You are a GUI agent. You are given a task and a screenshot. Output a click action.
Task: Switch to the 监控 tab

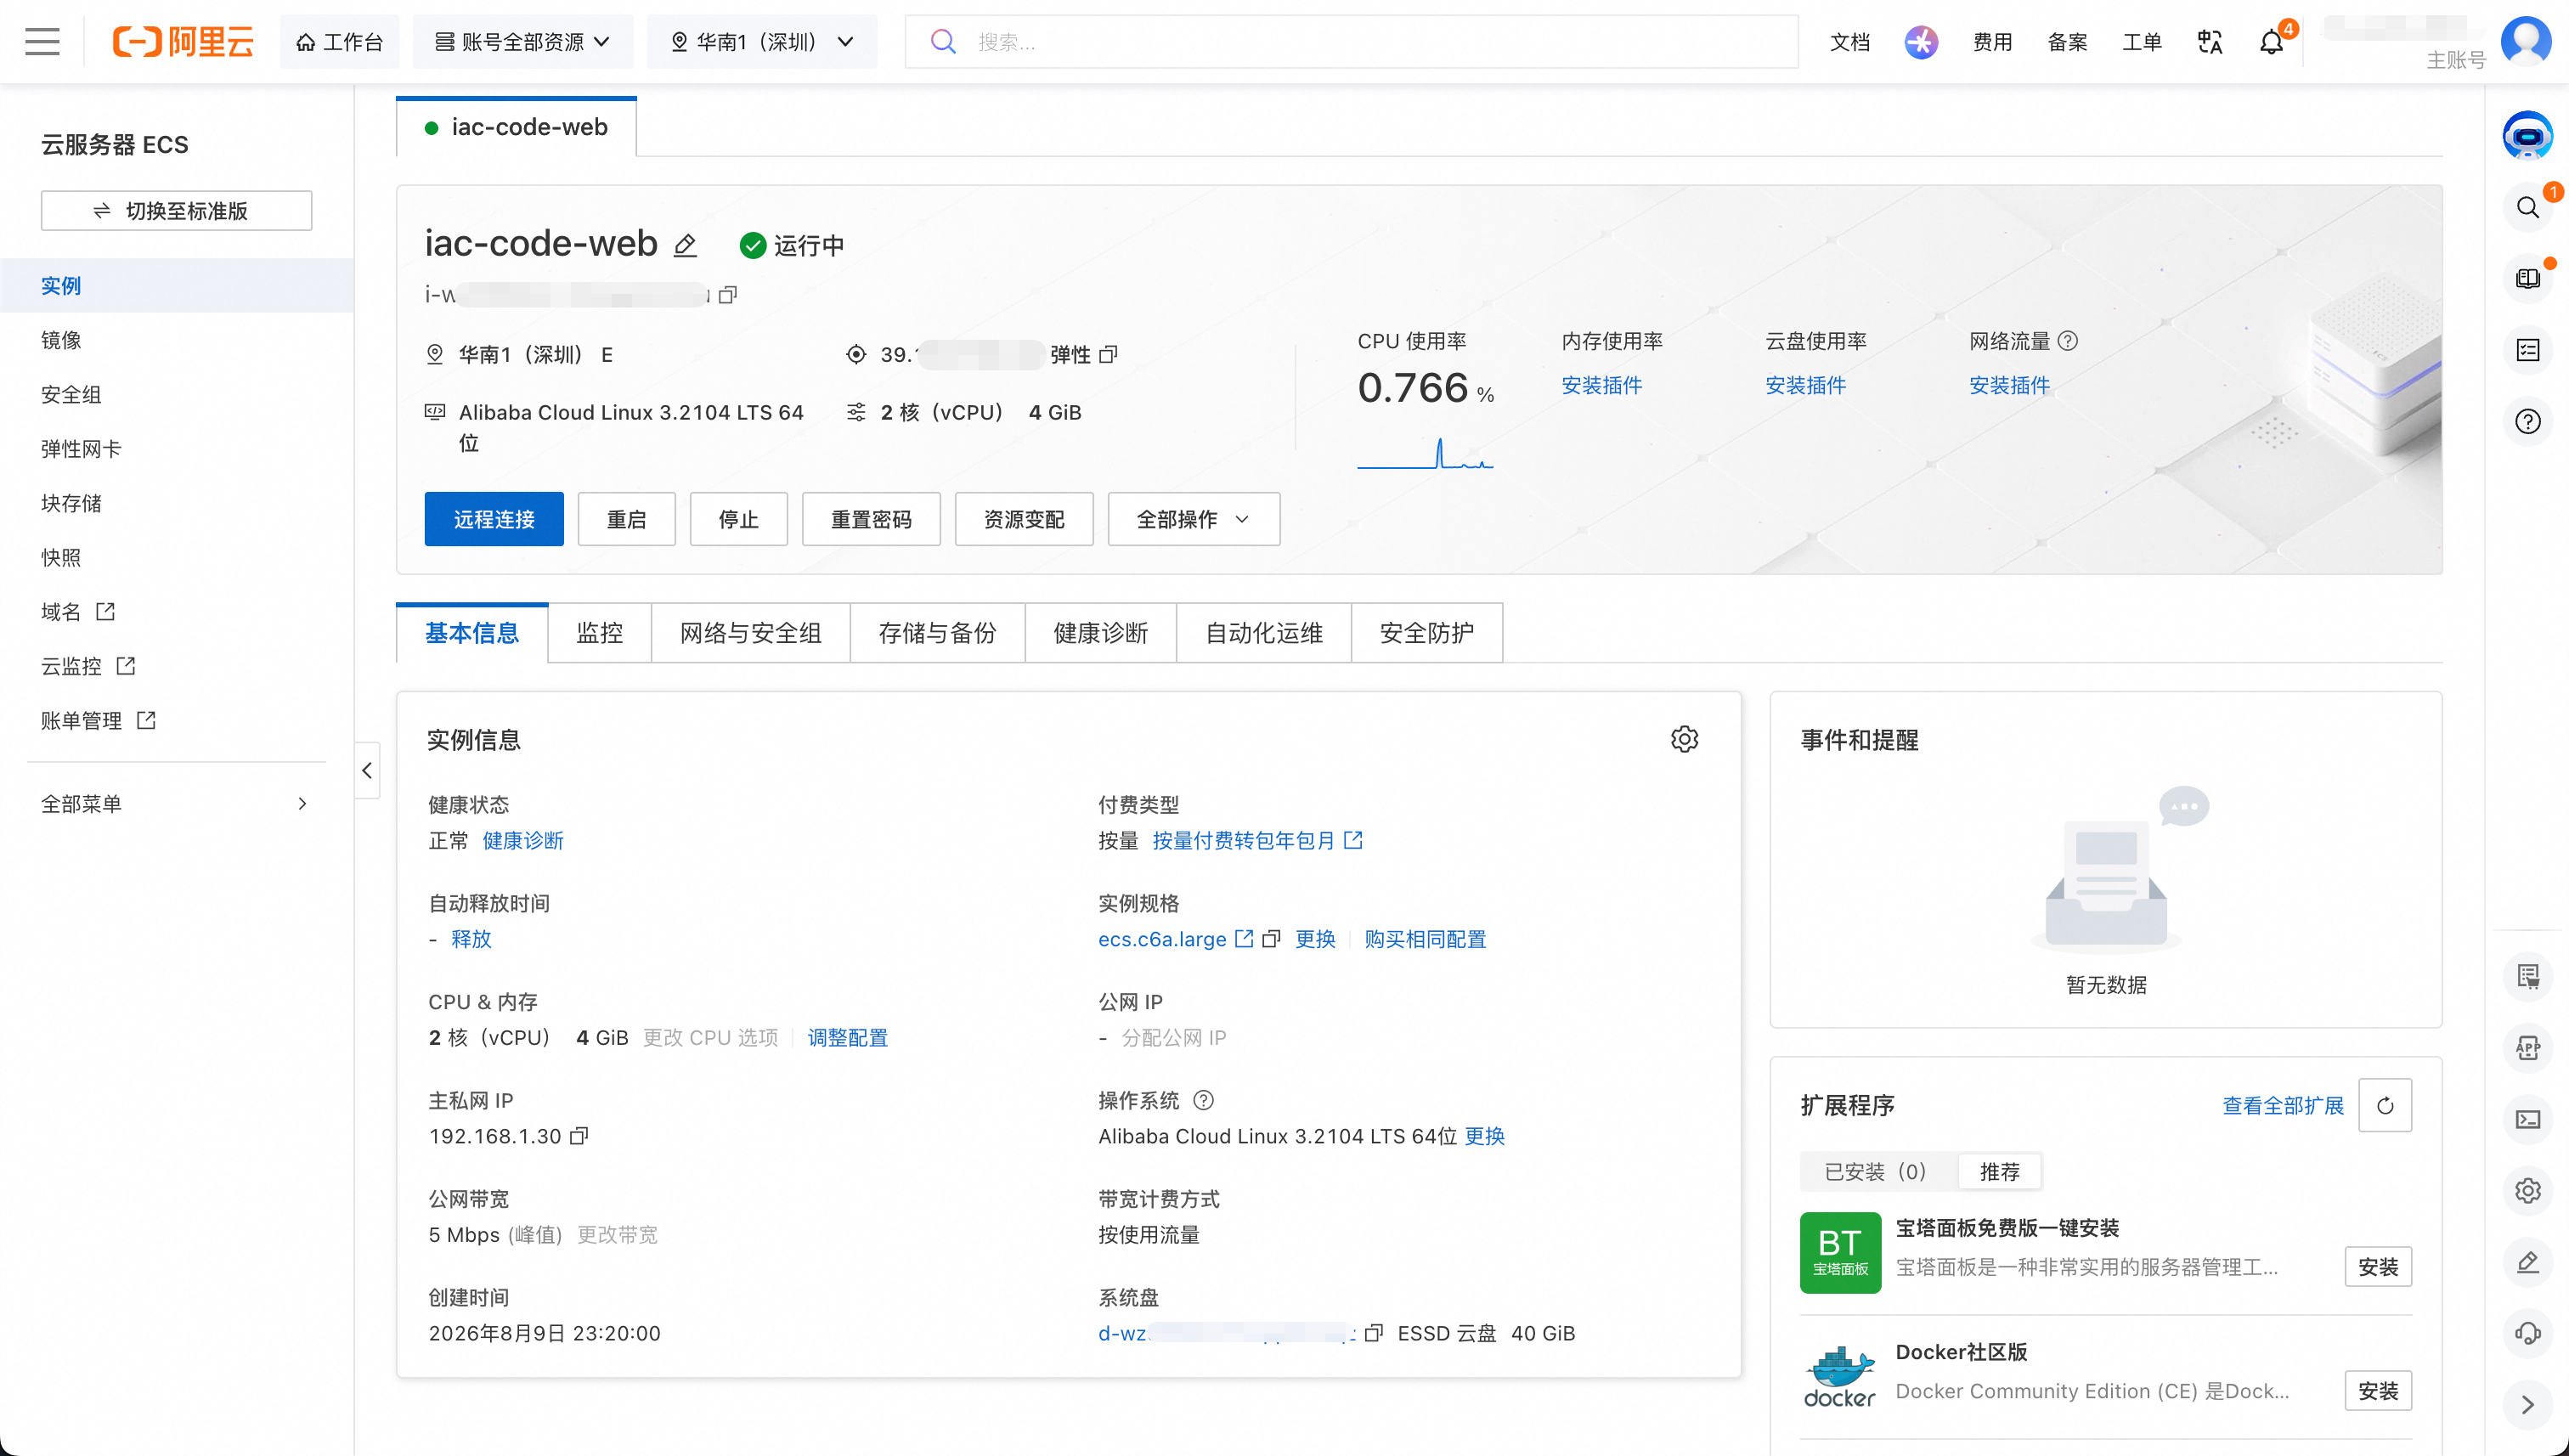coord(599,633)
